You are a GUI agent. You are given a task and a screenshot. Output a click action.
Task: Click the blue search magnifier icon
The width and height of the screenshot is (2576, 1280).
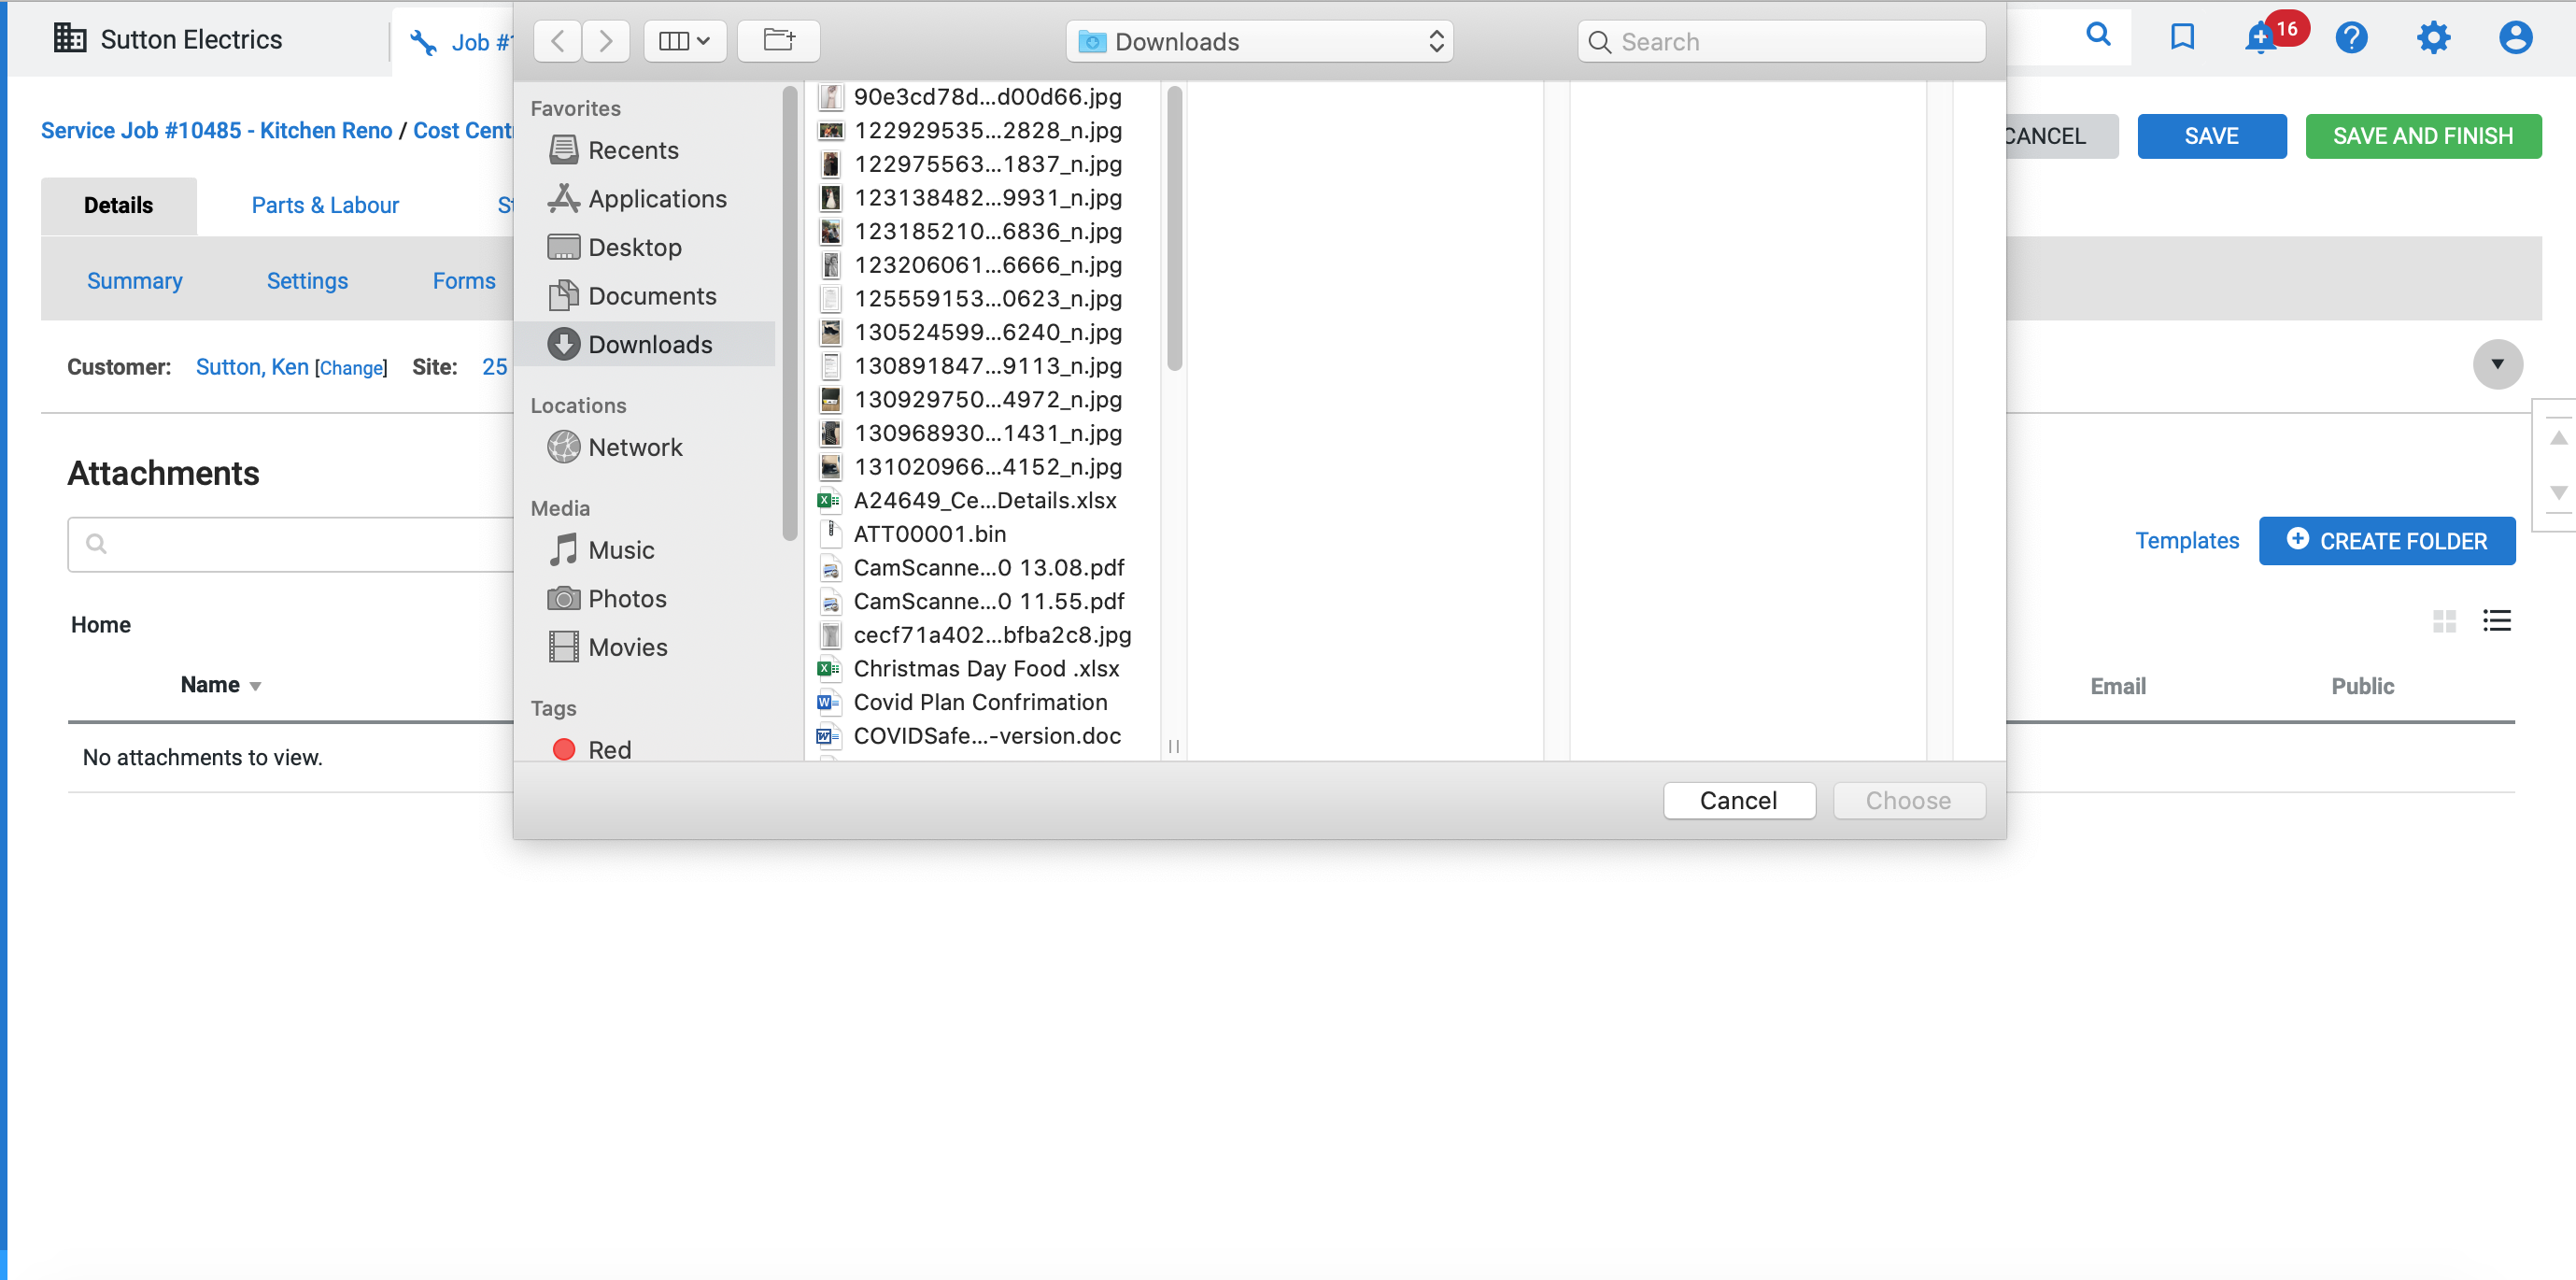pyautogui.click(x=2098, y=35)
